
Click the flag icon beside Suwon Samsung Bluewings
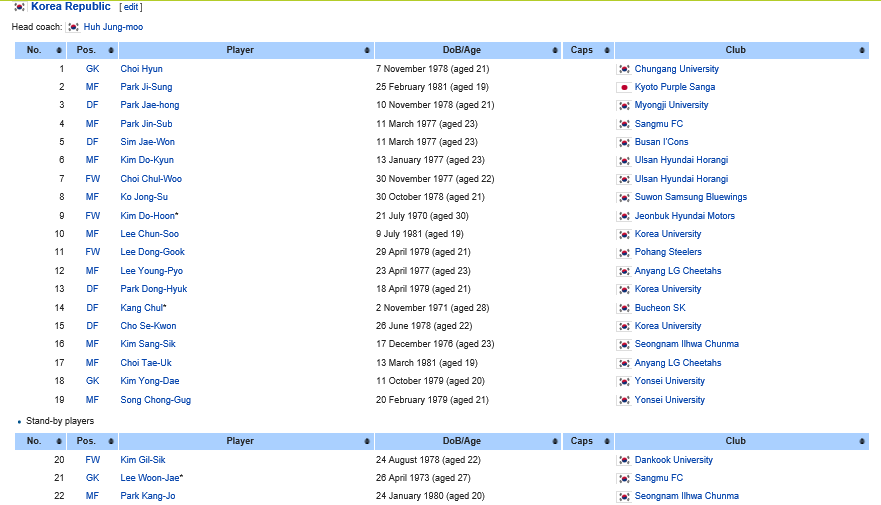click(x=624, y=198)
